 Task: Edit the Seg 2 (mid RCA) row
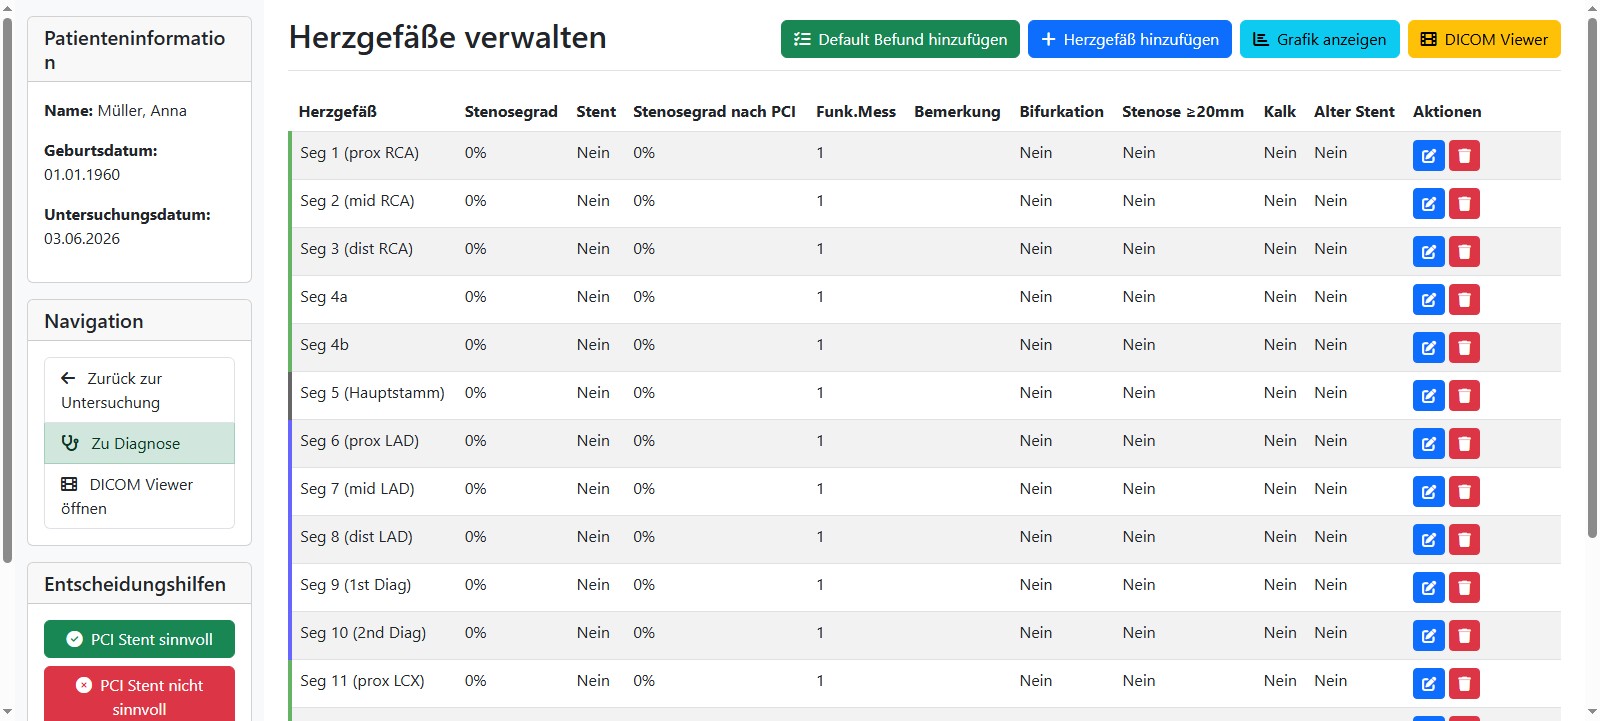[1428, 204]
